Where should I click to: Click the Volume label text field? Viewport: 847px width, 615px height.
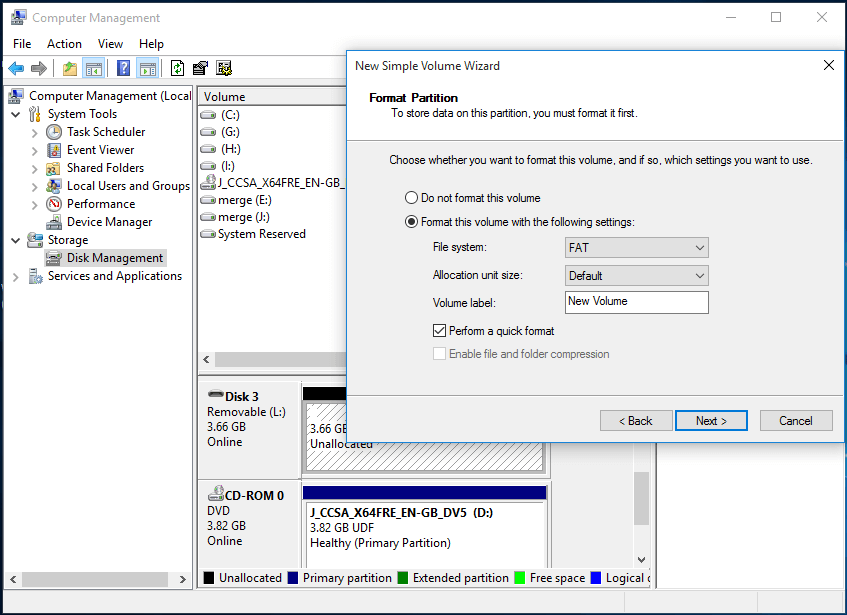click(636, 302)
